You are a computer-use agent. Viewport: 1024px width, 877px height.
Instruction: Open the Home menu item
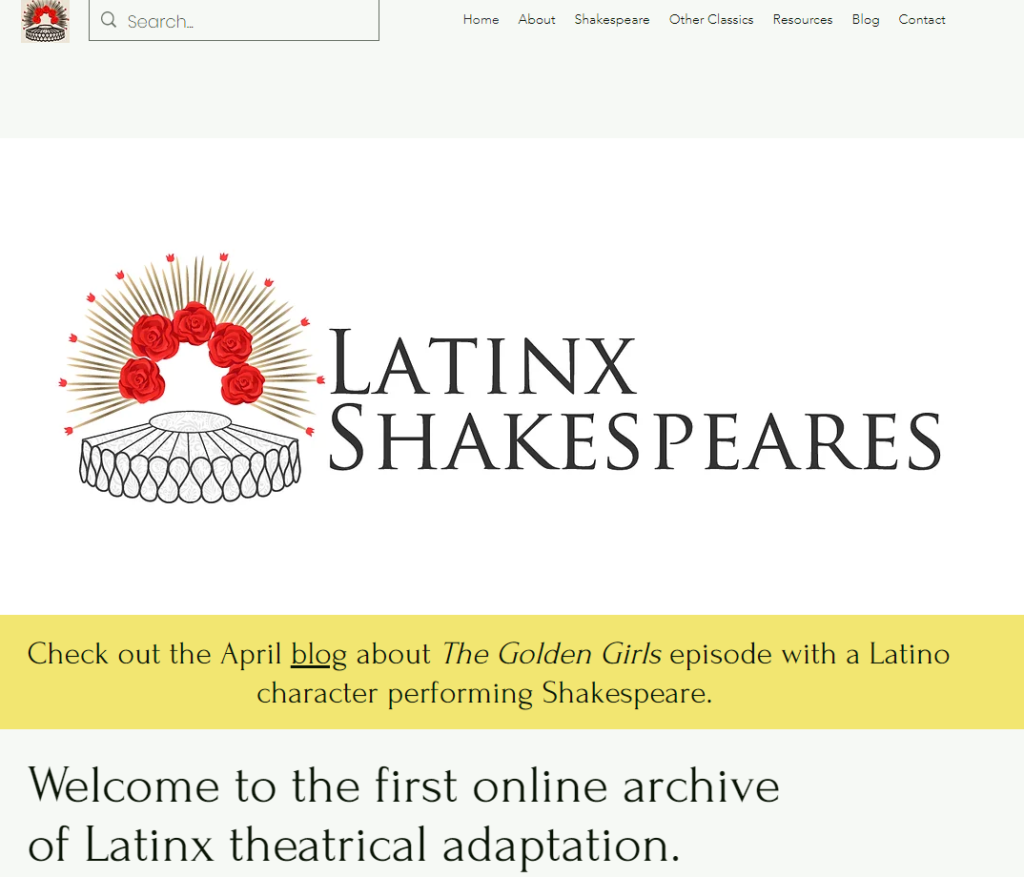[481, 19]
